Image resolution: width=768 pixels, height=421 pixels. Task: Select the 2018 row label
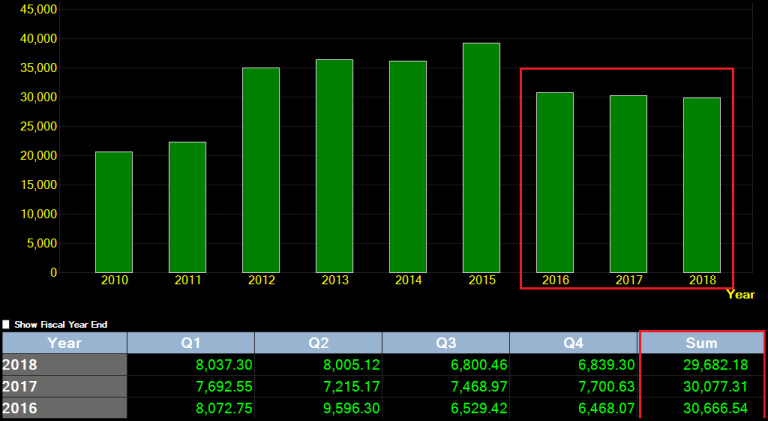[65, 365]
